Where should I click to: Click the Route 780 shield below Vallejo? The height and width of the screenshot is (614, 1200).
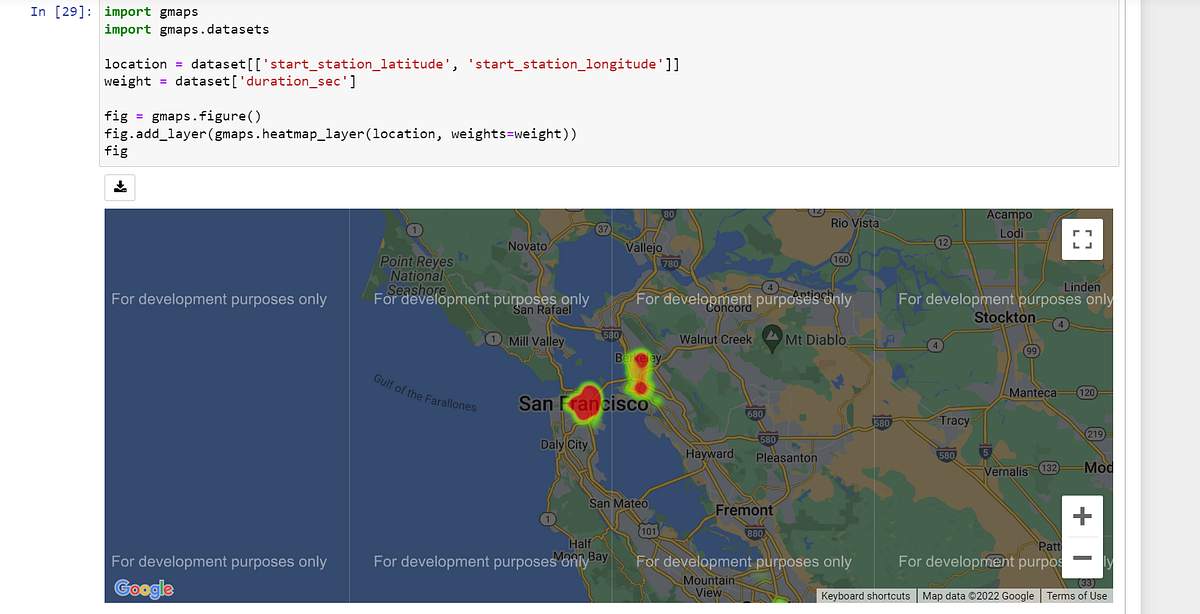669,263
